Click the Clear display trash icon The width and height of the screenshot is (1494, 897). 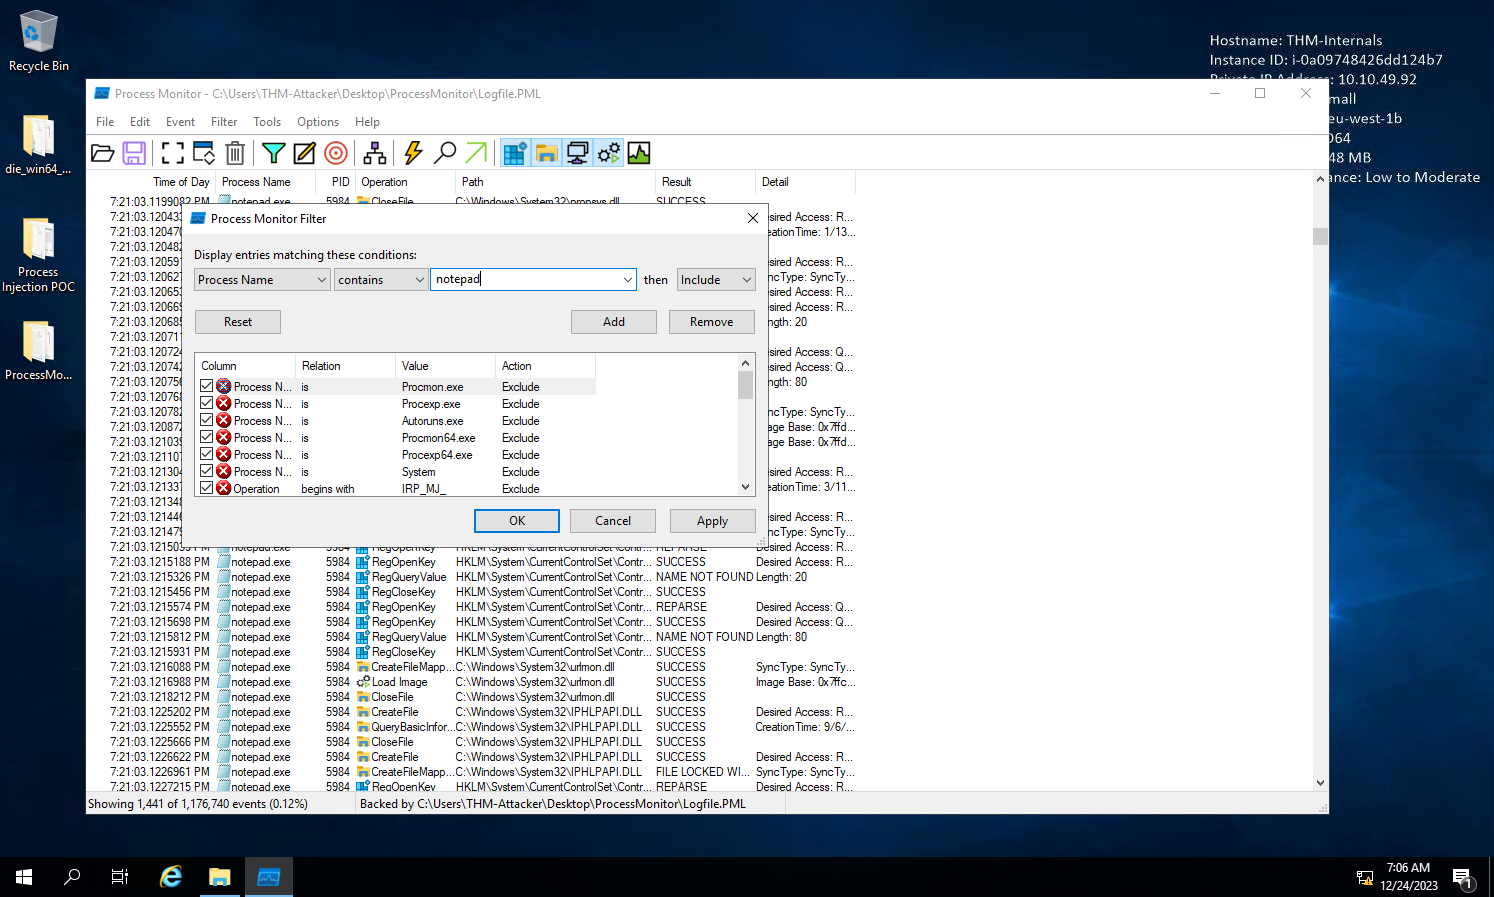(x=235, y=153)
